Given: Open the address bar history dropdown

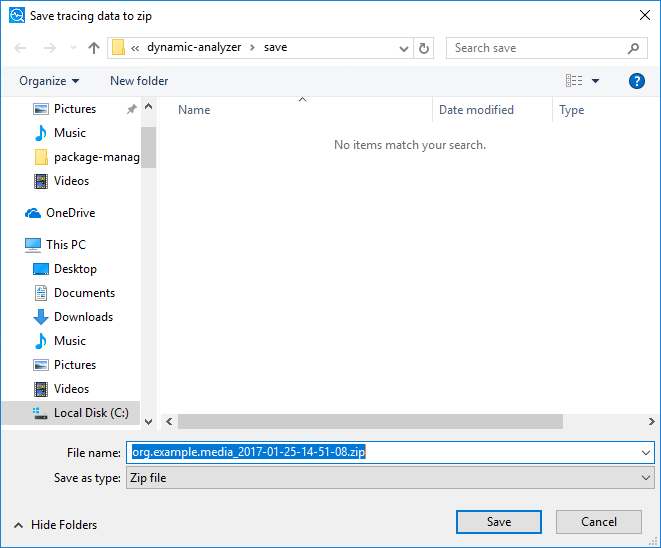Looking at the screenshot, I should coord(403,48).
